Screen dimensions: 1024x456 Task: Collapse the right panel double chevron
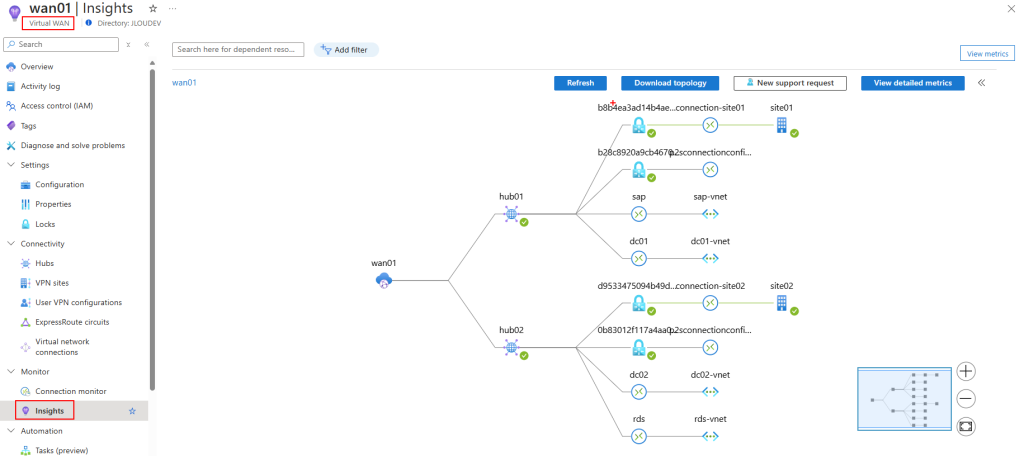pos(982,83)
